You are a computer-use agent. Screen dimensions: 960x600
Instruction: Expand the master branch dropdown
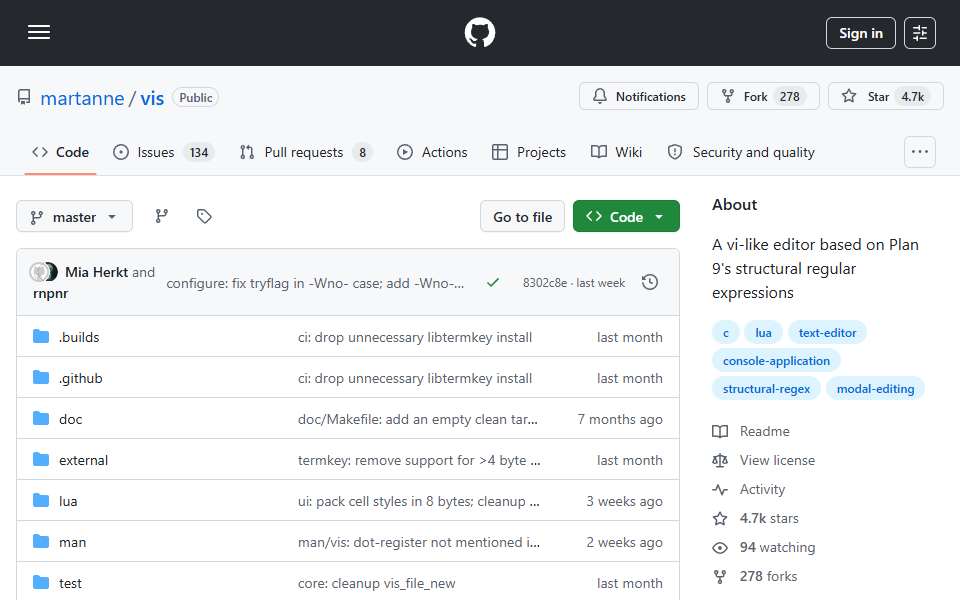(x=74, y=217)
